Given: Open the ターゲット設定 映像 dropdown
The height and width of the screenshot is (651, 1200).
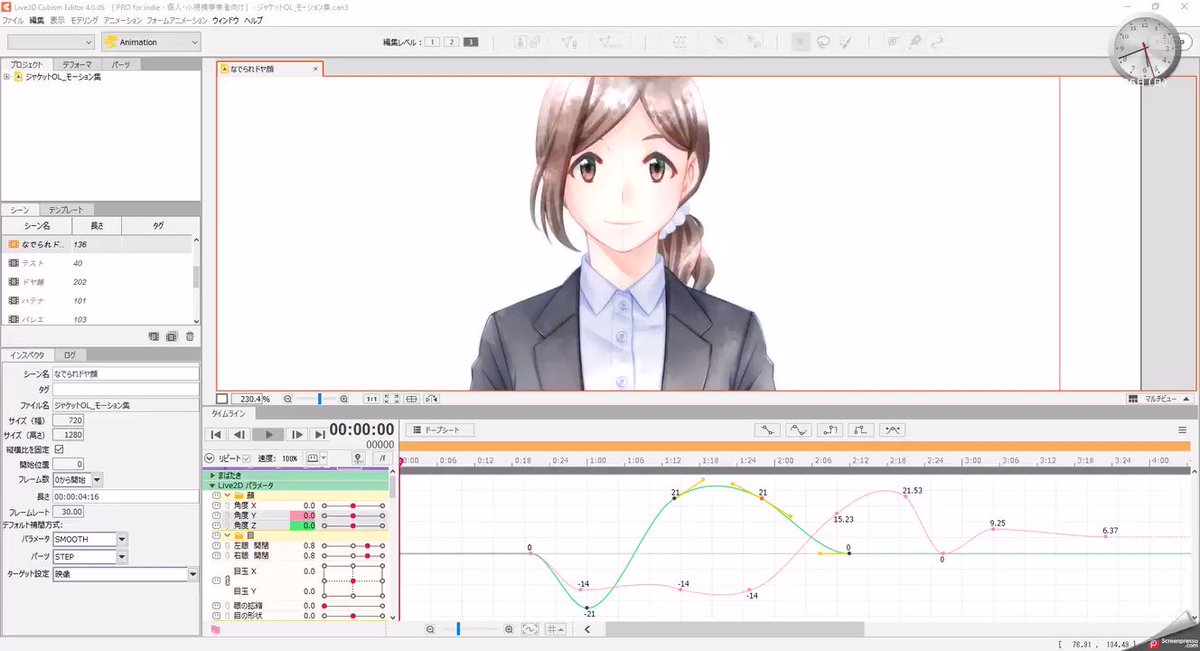Looking at the screenshot, I should tap(125, 573).
